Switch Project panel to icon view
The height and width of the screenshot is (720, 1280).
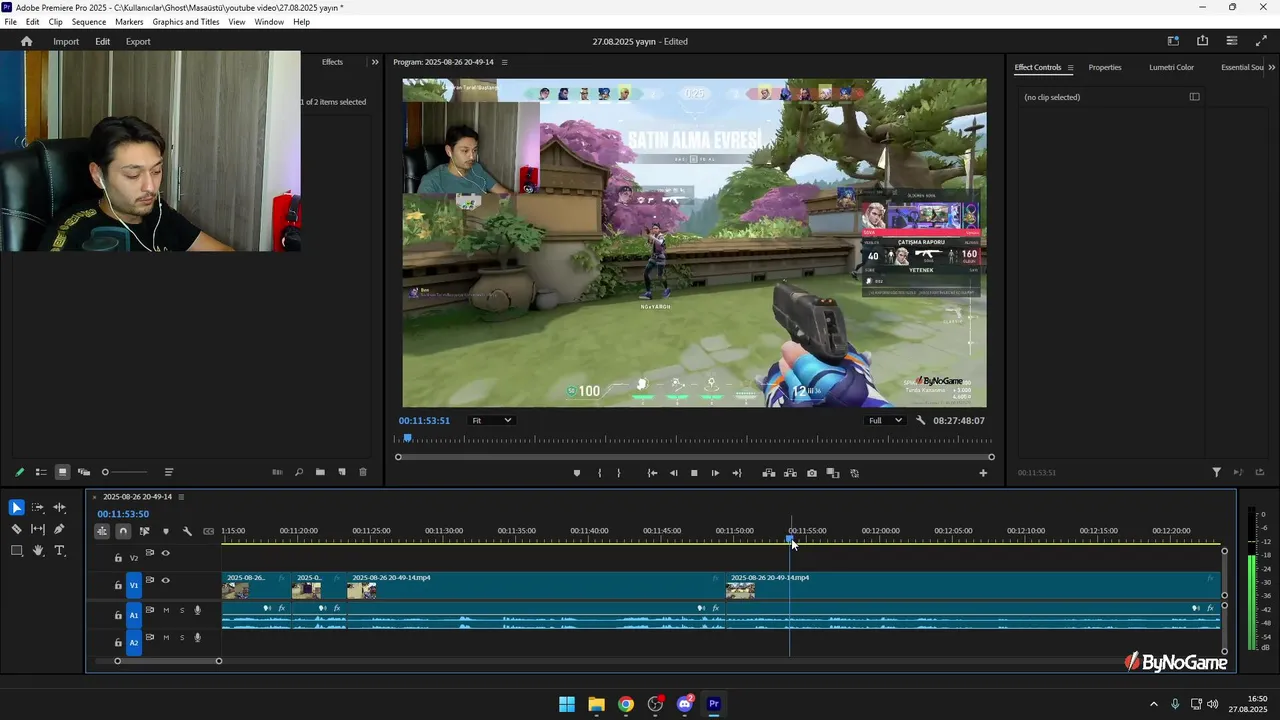point(62,472)
